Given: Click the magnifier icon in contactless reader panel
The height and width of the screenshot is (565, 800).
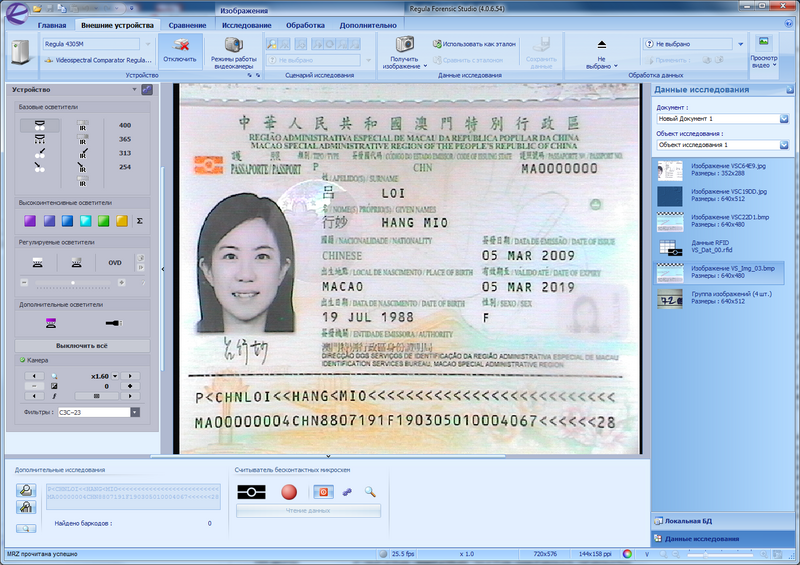Looking at the screenshot, I should tap(370, 492).
